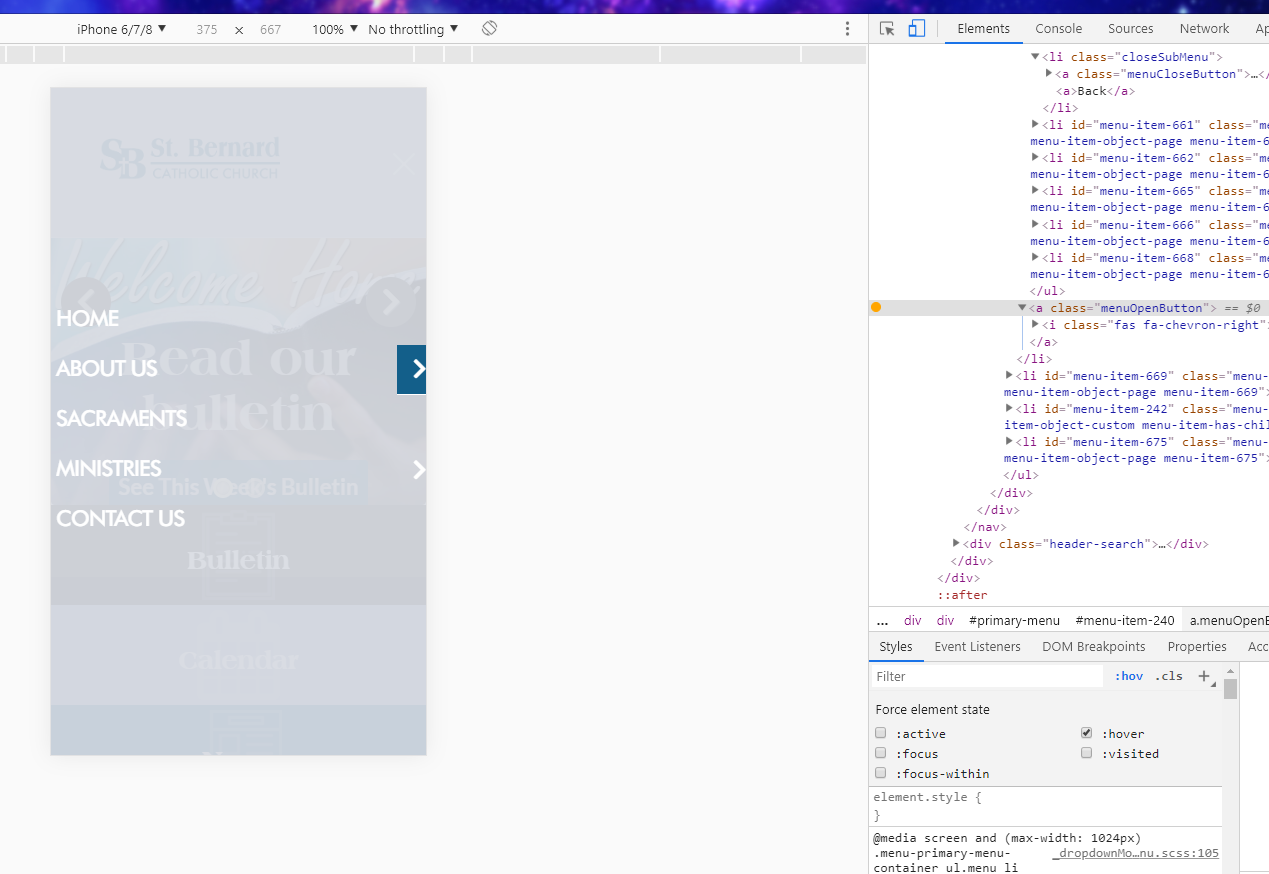Switch to the Console tab

(x=1058, y=29)
